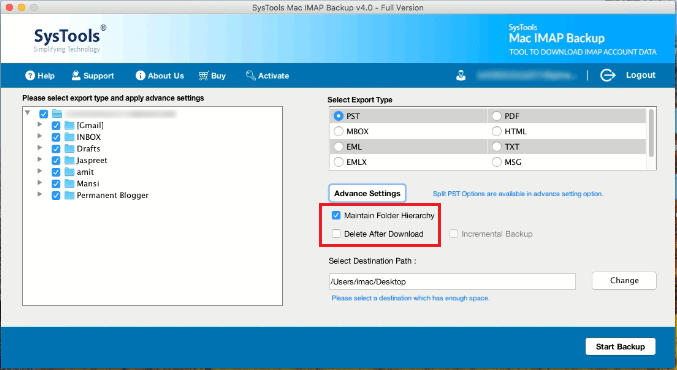The image size is (677, 370).
Task: Click the Mansi folder icon
Action: click(x=69, y=184)
